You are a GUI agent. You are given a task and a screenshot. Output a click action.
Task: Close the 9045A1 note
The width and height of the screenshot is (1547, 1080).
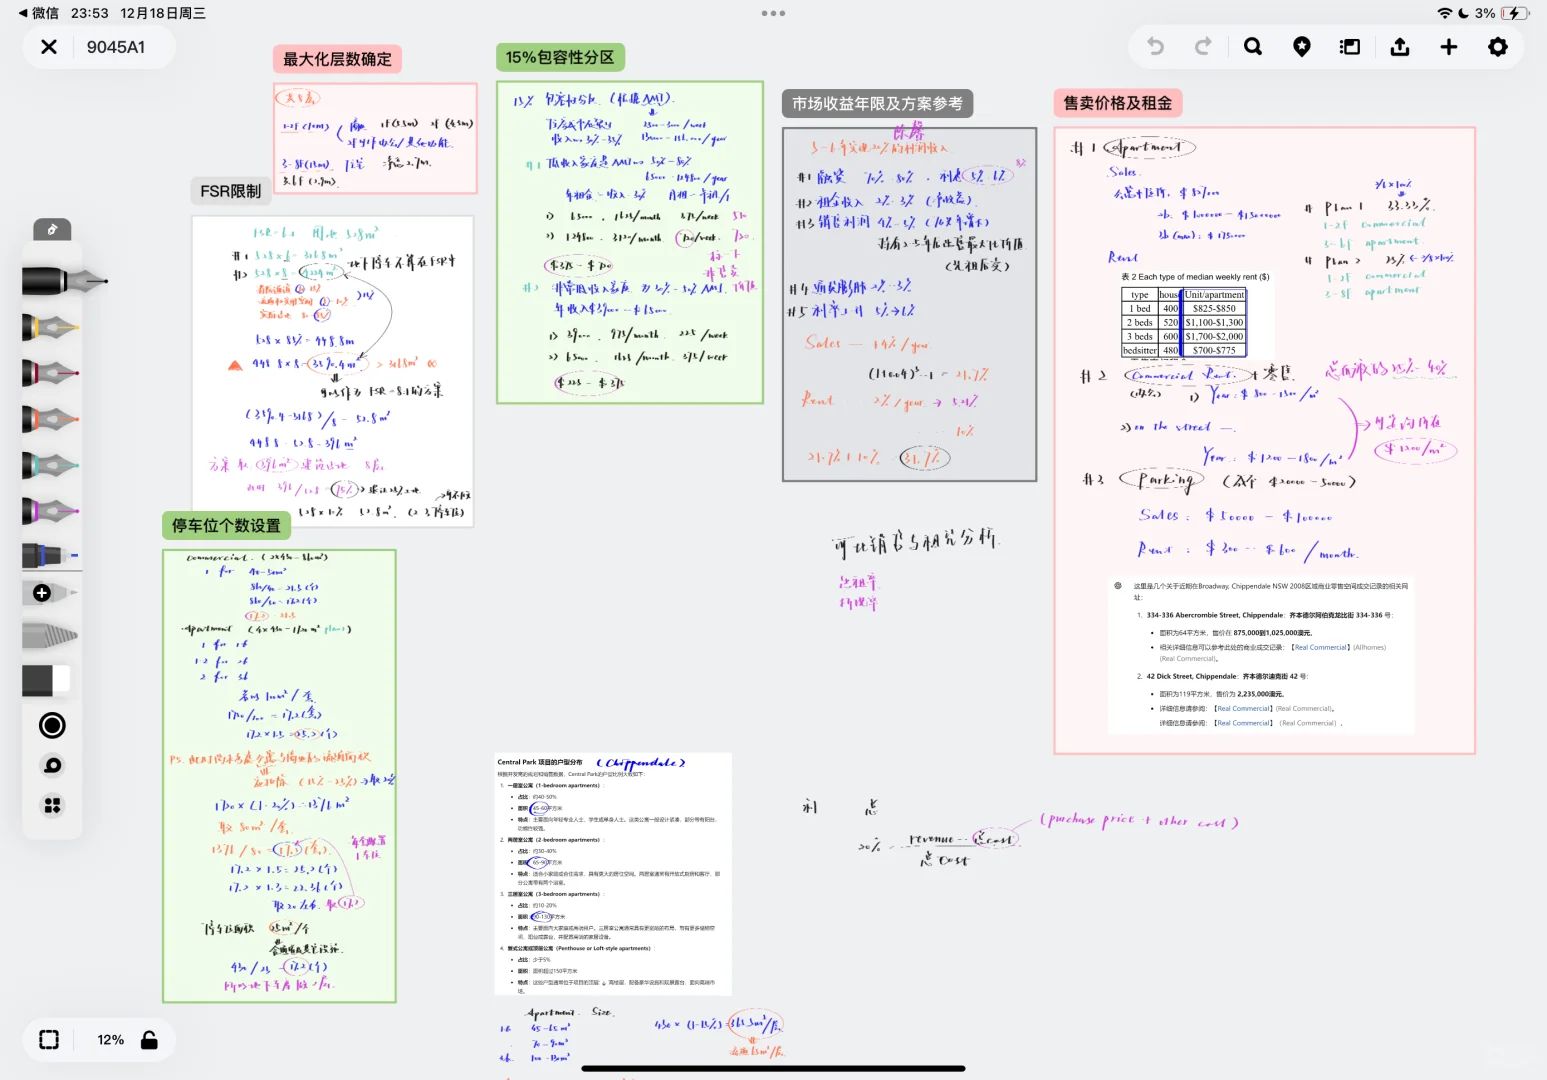[x=49, y=47]
